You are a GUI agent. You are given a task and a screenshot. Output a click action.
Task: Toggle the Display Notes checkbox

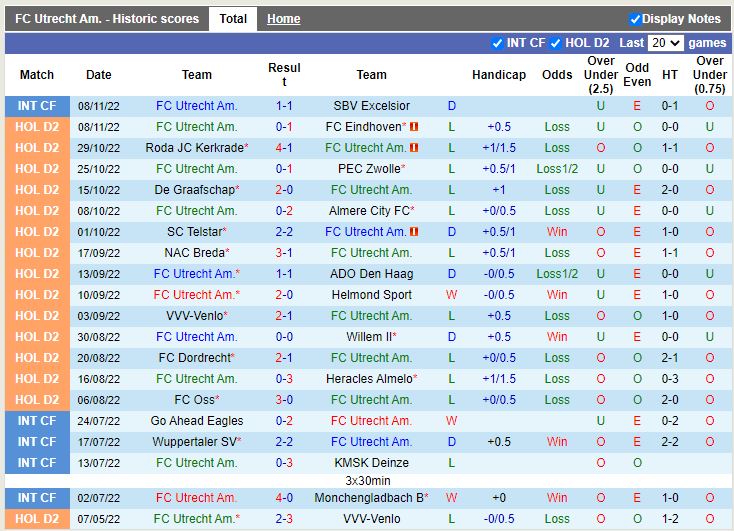tap(635, 19)
